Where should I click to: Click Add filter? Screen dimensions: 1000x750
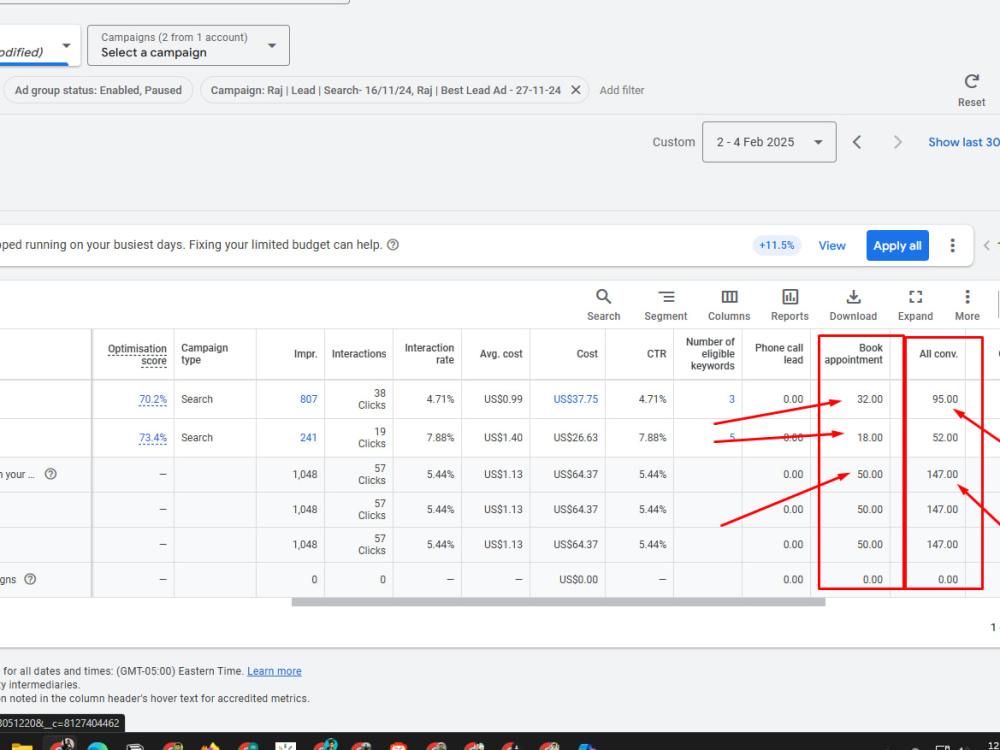(622, 90)
